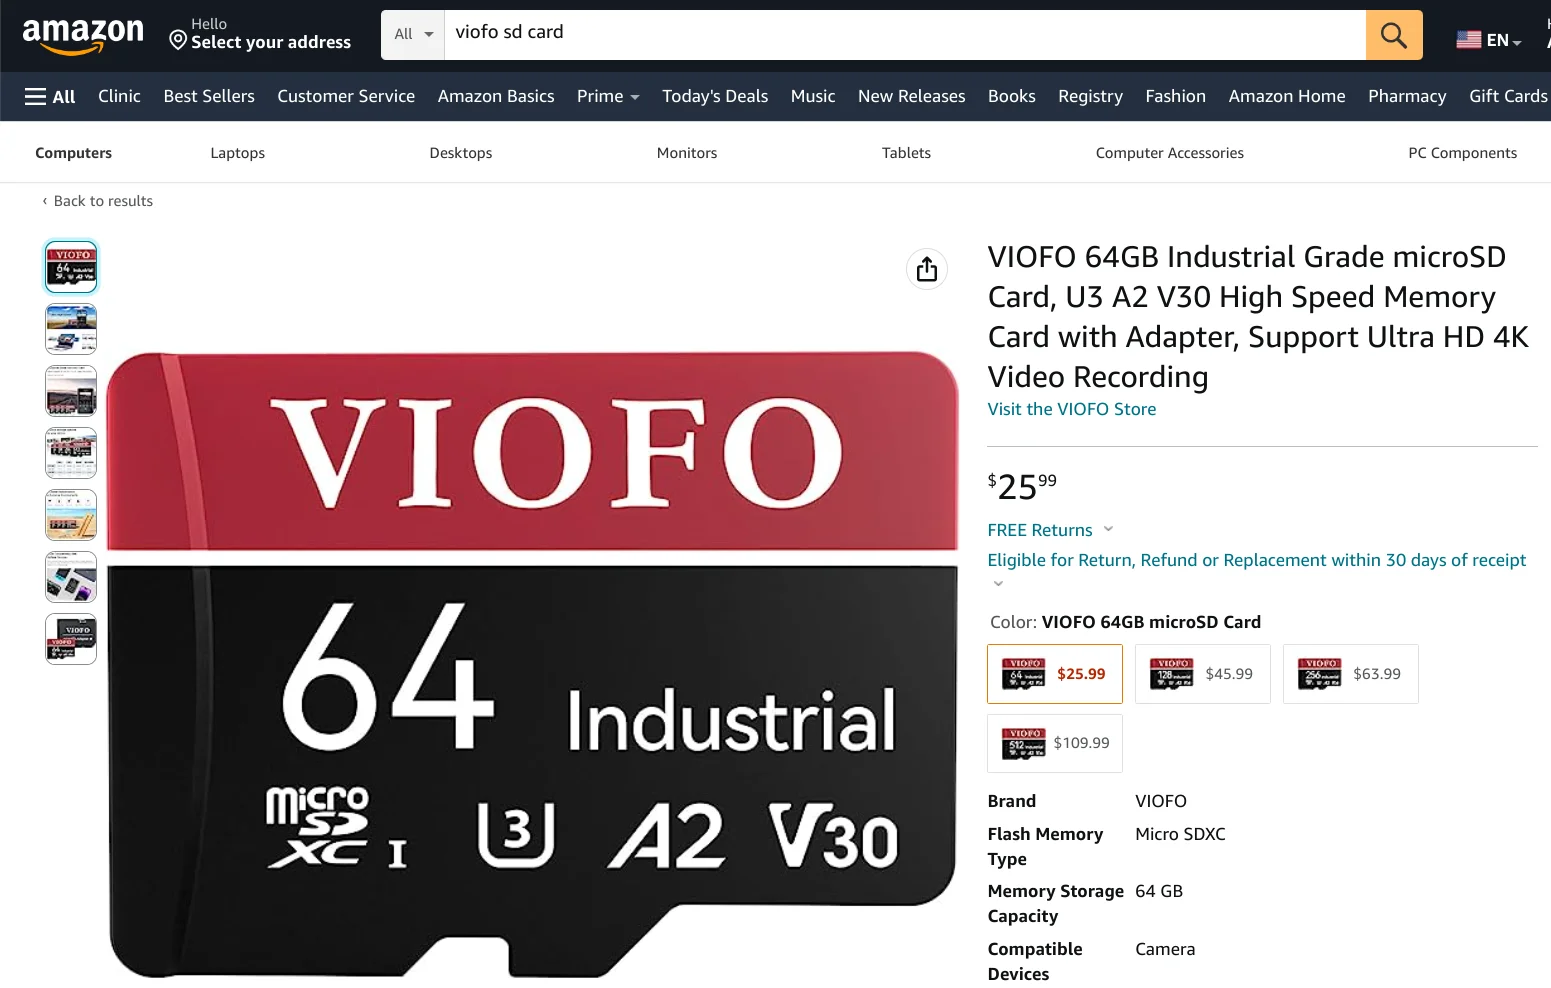Choose the $63.99 256GB card option
Image resolution: width=1551 pixels, height=988 pixels.
[1351, 674]
